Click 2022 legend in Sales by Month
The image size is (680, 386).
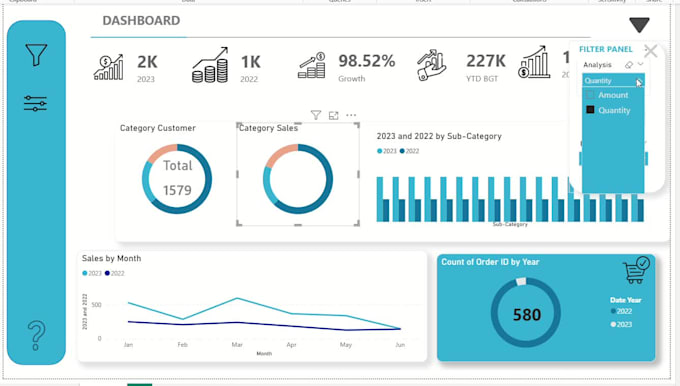point(114,273)
